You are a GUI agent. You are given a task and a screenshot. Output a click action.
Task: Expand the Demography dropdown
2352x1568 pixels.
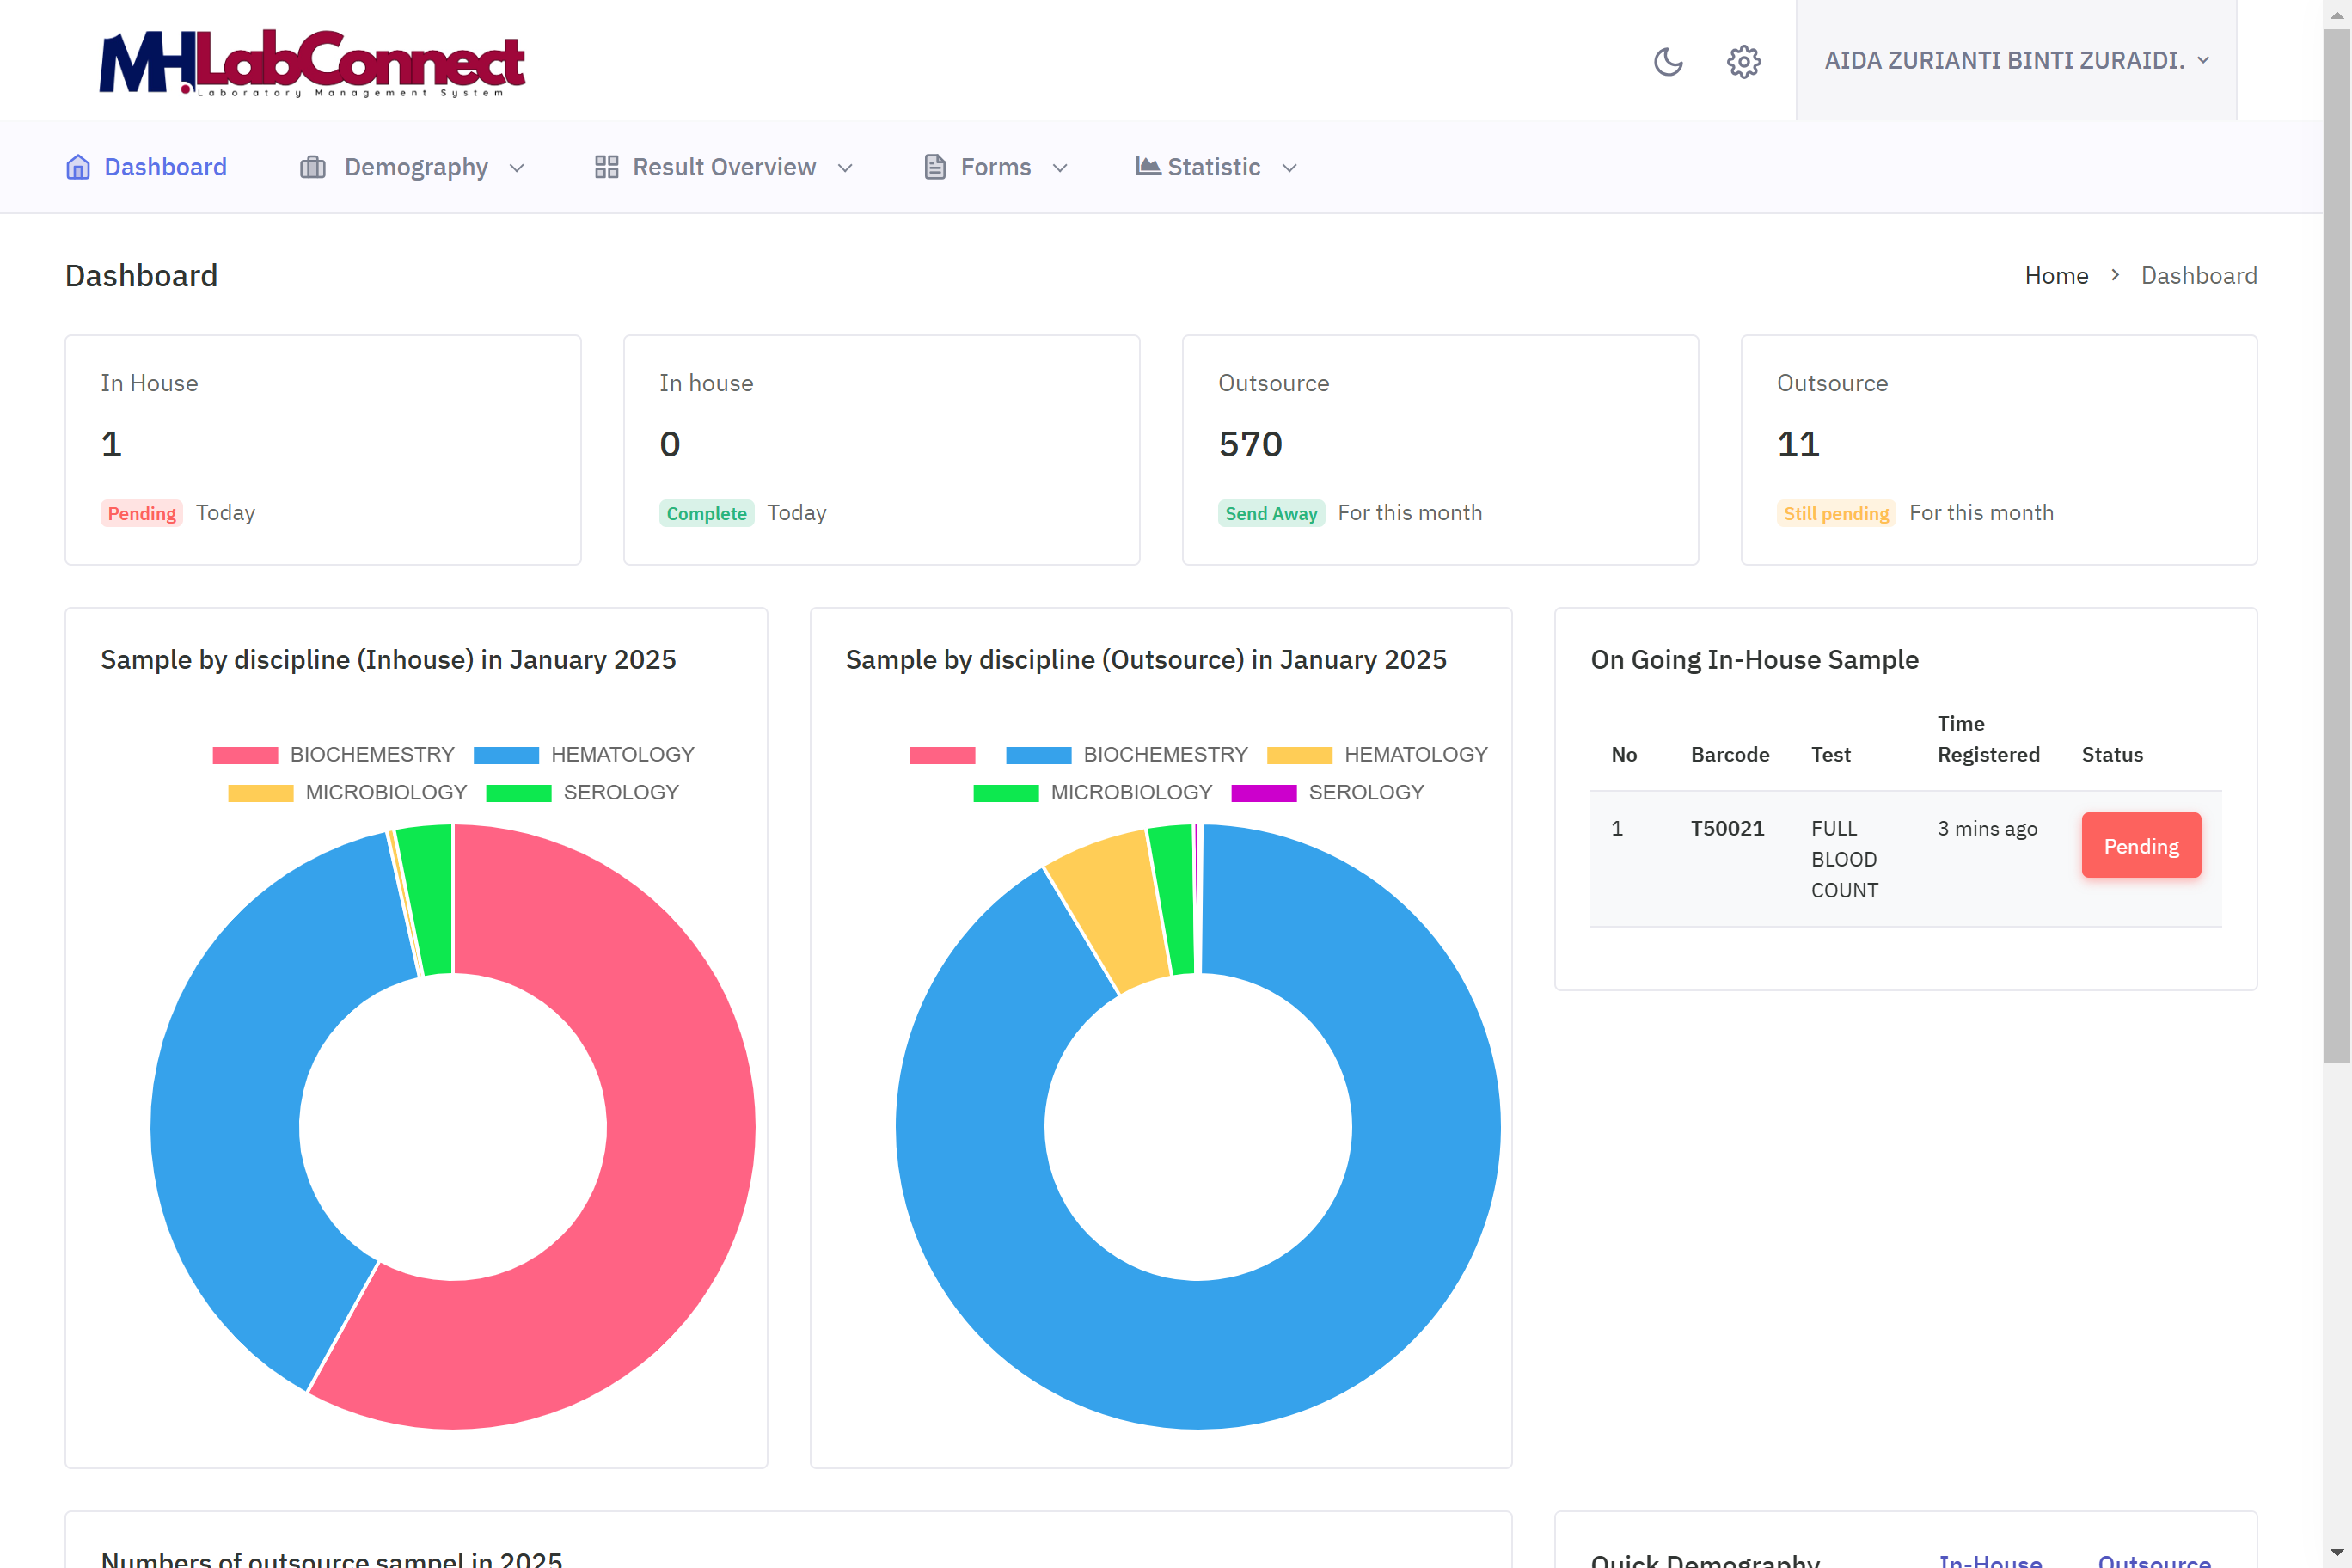point(518,168)
